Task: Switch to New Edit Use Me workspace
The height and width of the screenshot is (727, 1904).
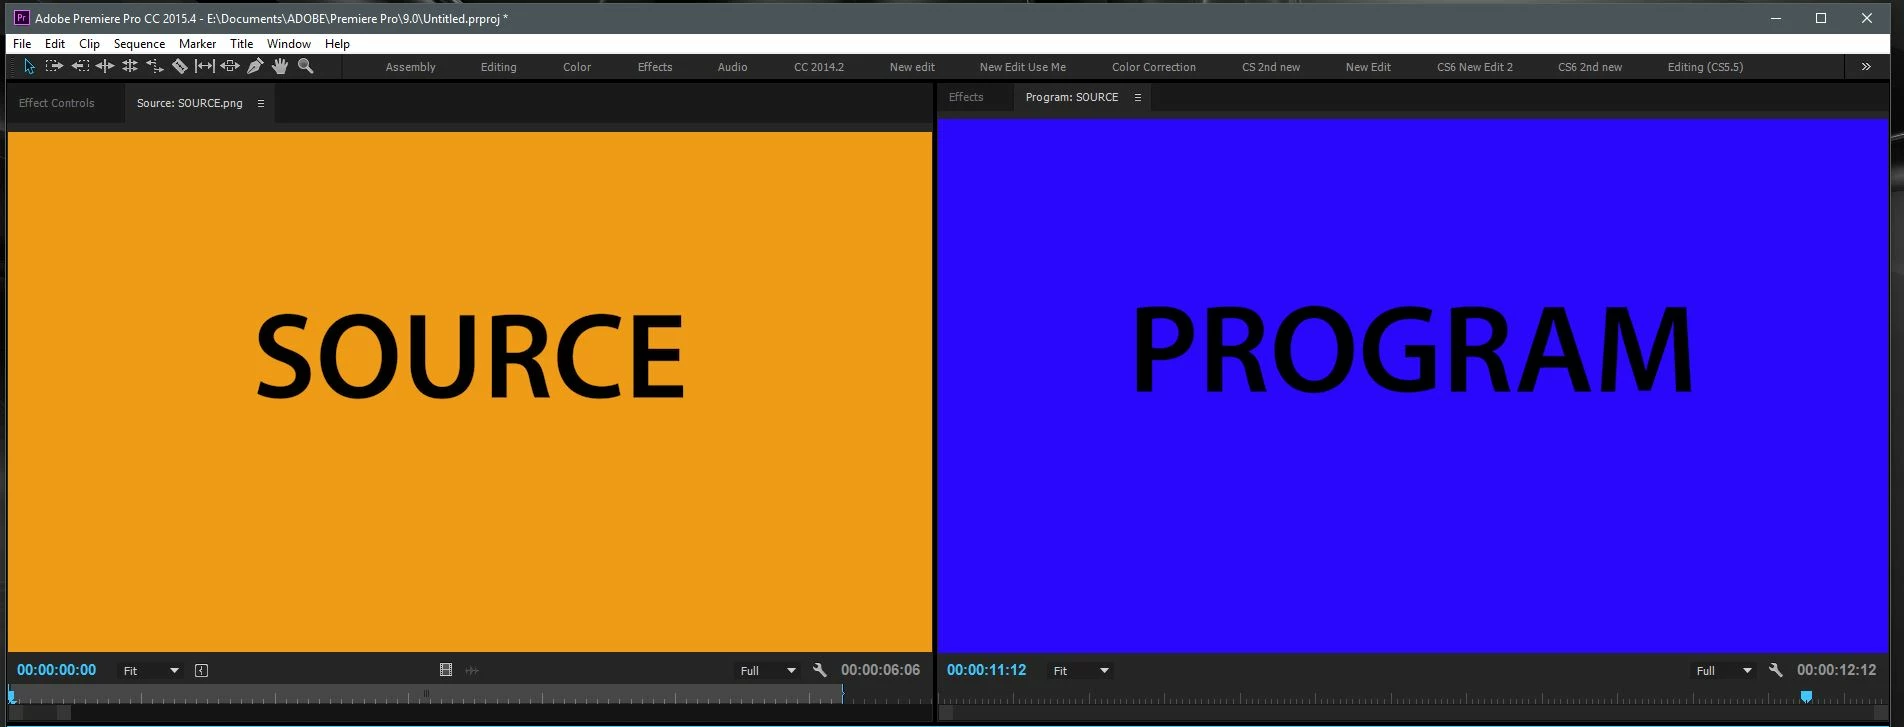Action: [x=1022, y=67]
